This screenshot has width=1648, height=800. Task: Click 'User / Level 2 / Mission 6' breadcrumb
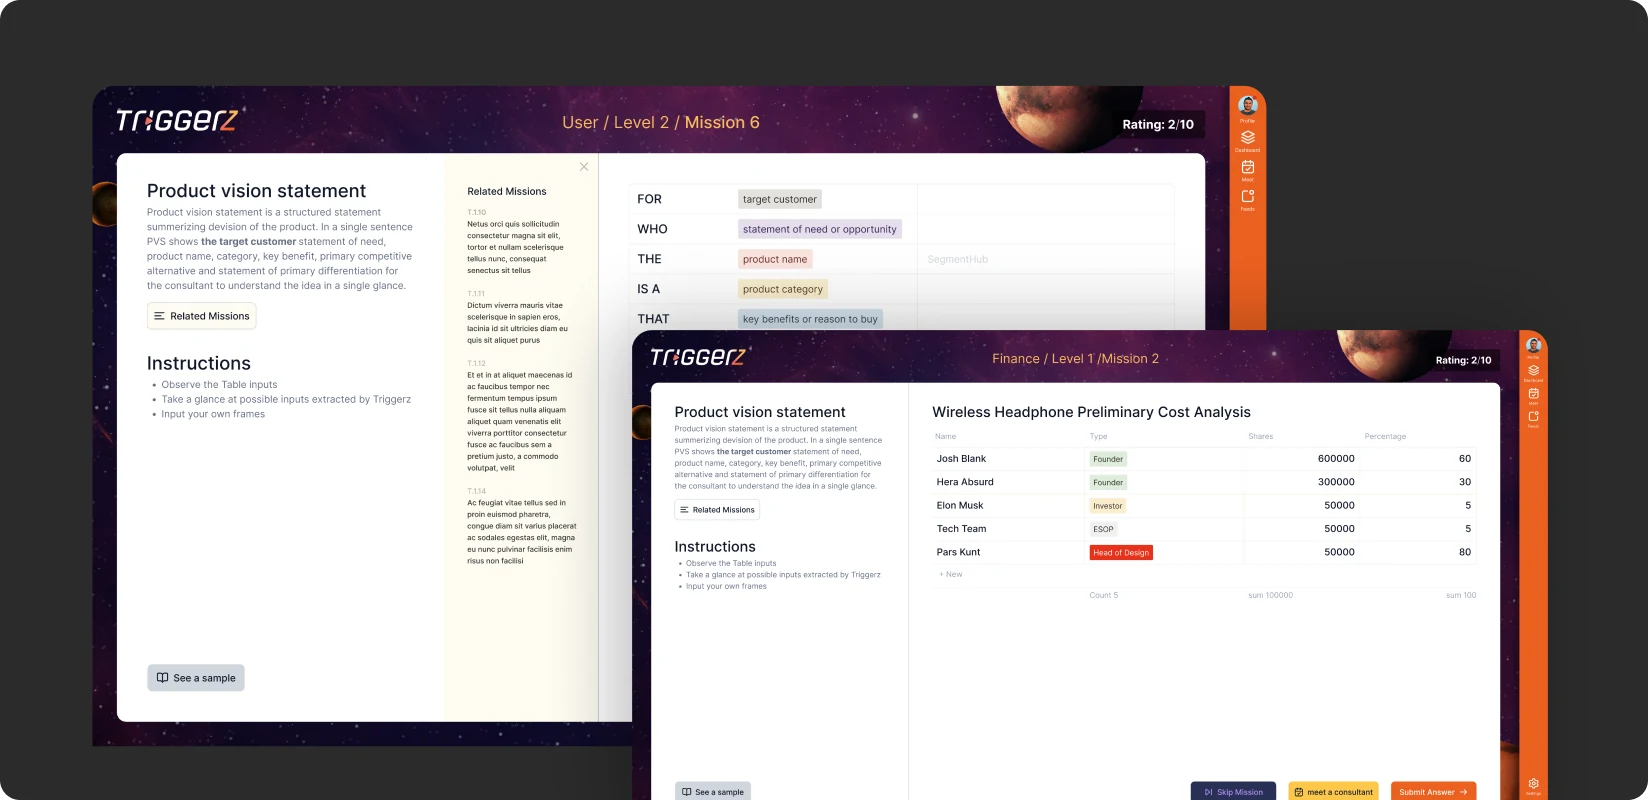point(661,122)
